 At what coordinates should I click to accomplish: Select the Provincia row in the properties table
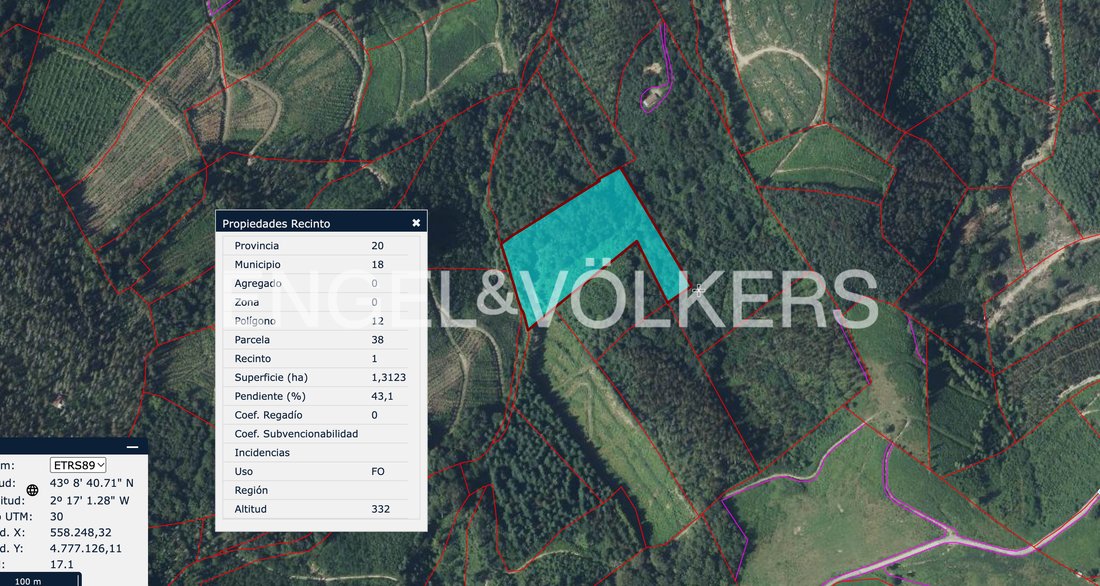pos(321,246)
